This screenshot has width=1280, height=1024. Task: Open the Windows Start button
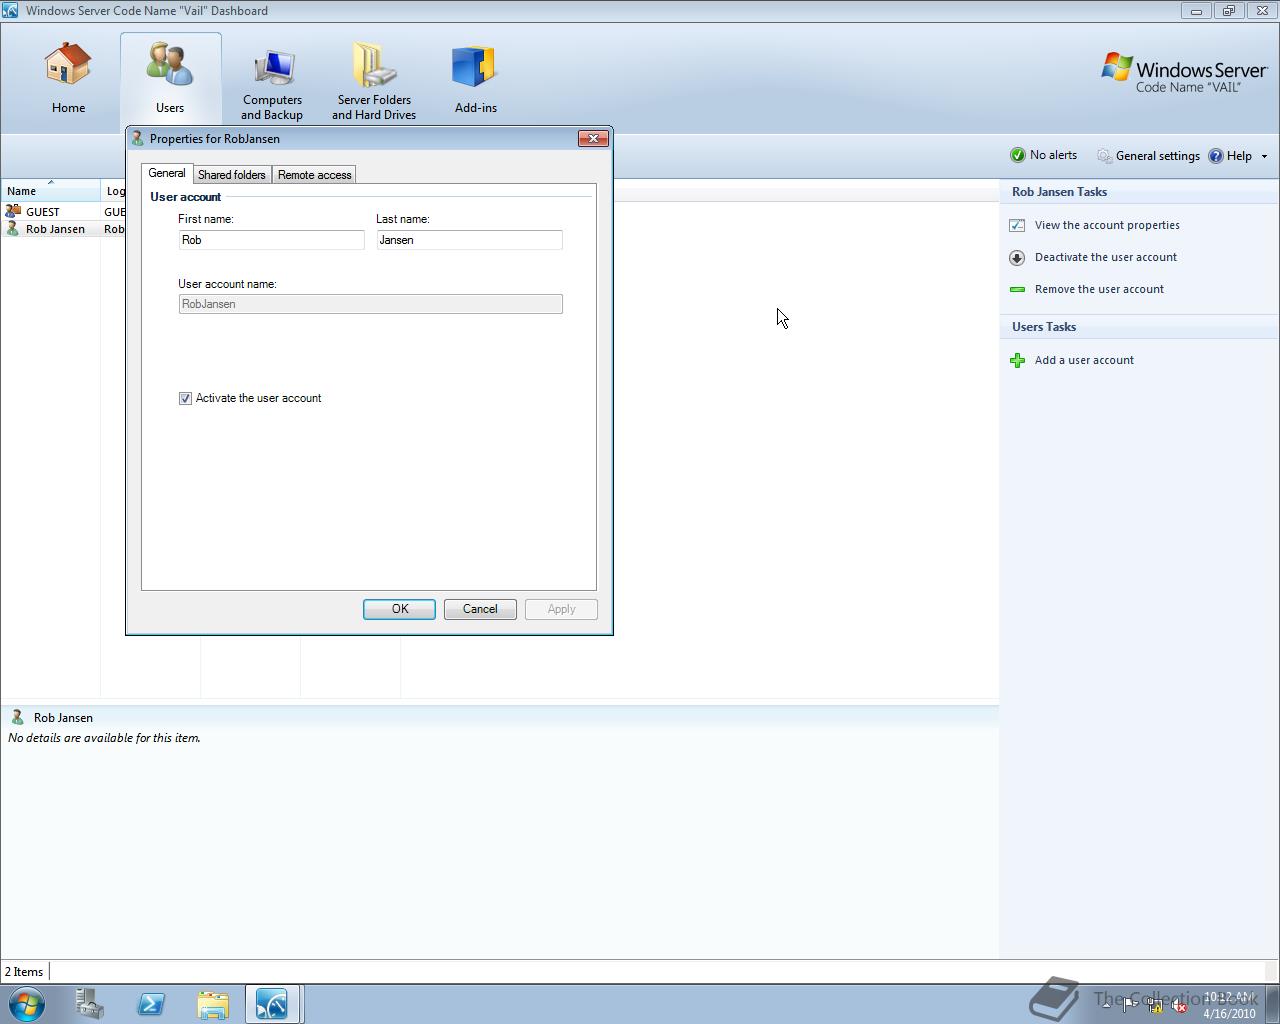[27, 1003]
